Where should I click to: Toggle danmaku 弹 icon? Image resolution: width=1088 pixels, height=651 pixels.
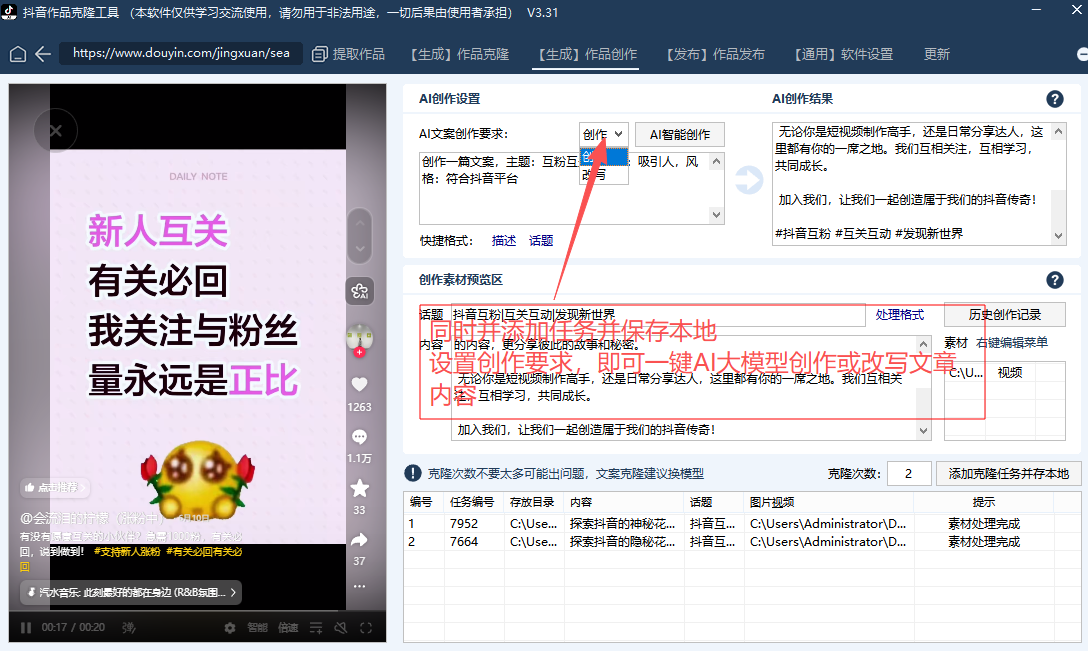coord(128,628)
